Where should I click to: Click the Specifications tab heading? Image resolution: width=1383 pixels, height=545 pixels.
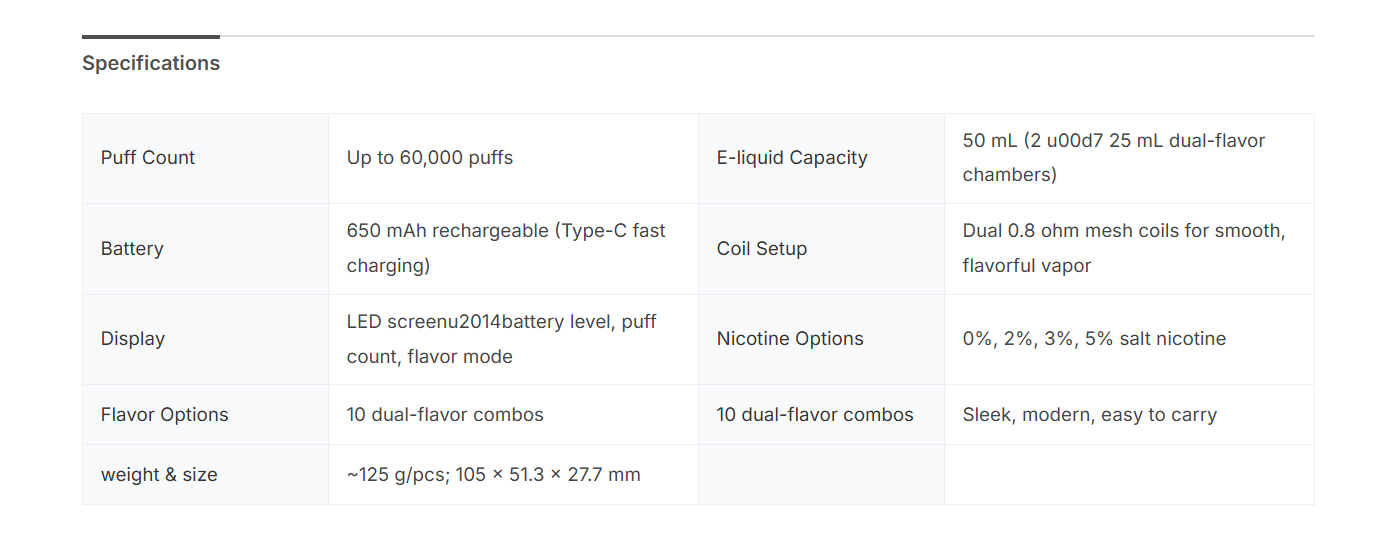pyautogui.click(x=151, y=63)
